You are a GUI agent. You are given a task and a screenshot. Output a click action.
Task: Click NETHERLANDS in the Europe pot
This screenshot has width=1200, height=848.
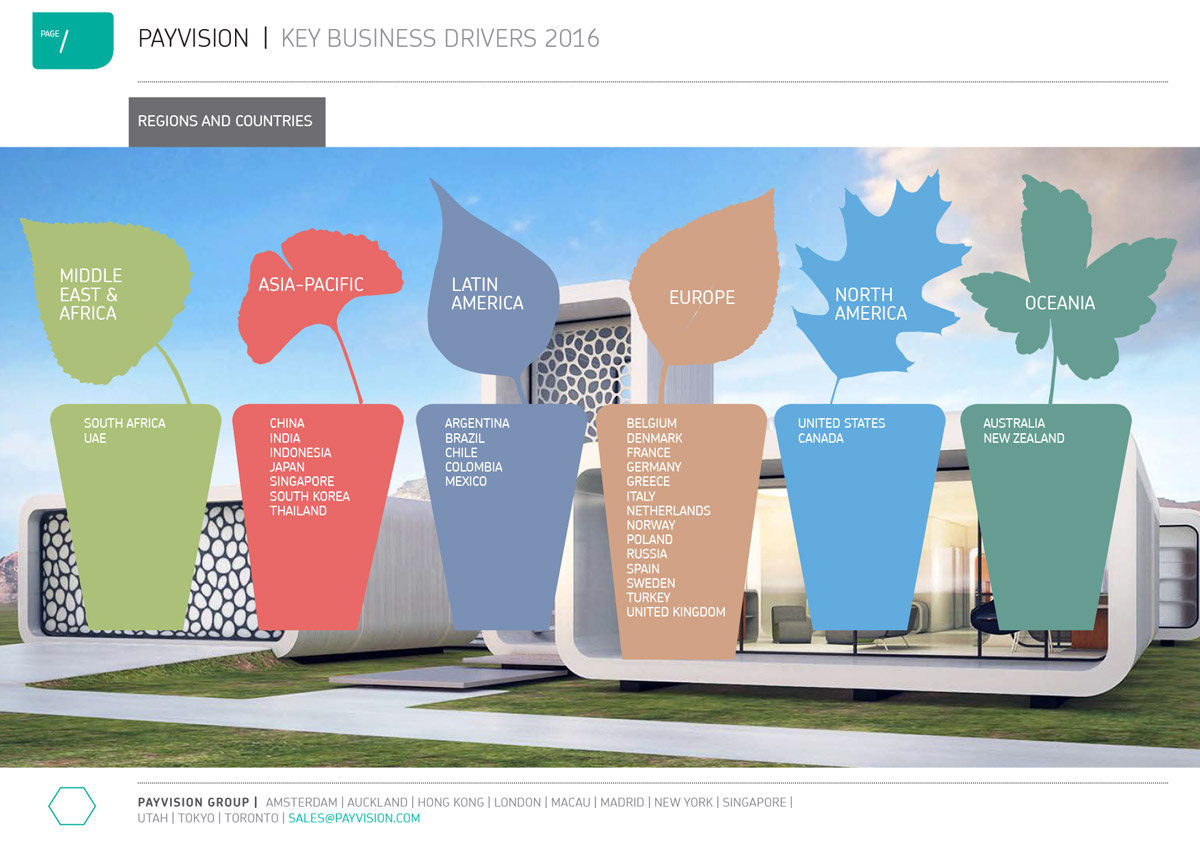[669, 510]
